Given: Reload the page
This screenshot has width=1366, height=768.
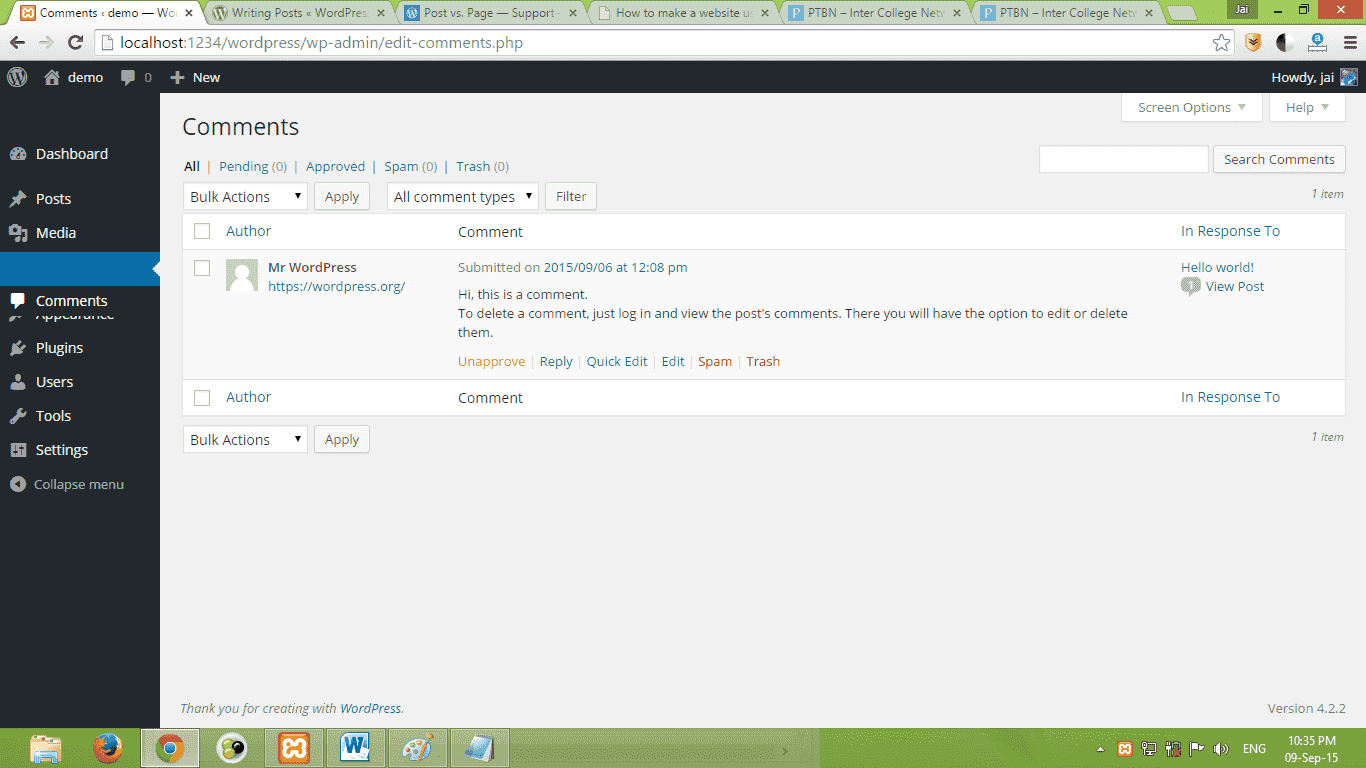Looking at the screenshot, I should 75,43.
